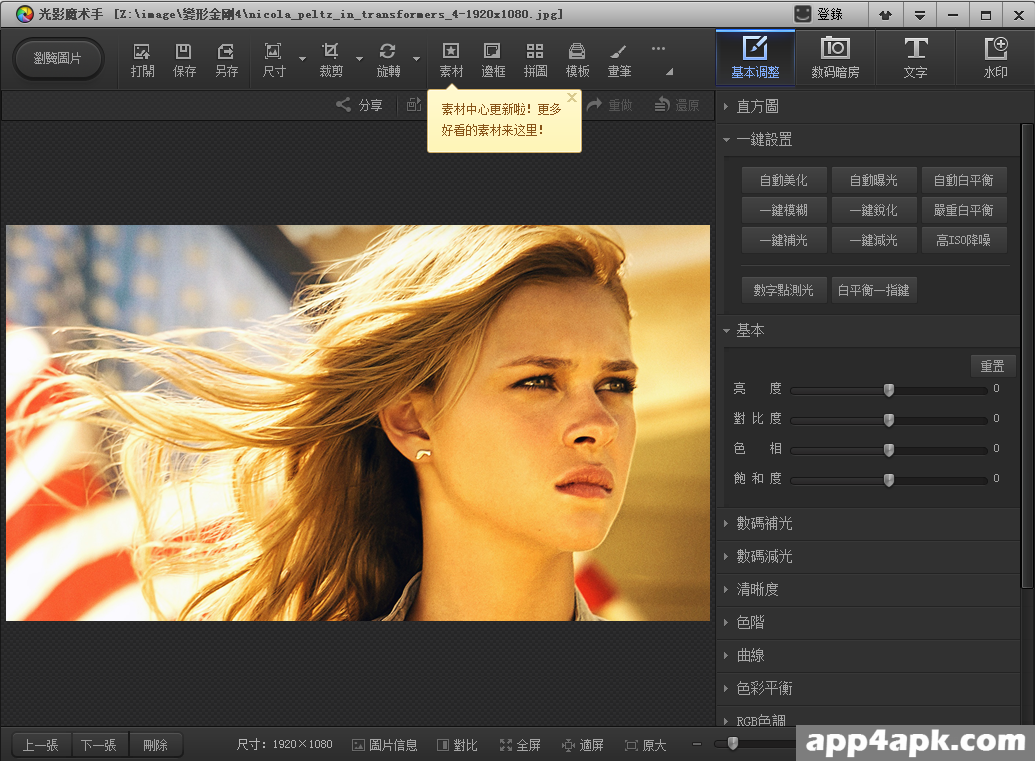1035x761 pixels.
Task: Open dropdown arrow next to 裁剪
Action: (x=360, y=59)
